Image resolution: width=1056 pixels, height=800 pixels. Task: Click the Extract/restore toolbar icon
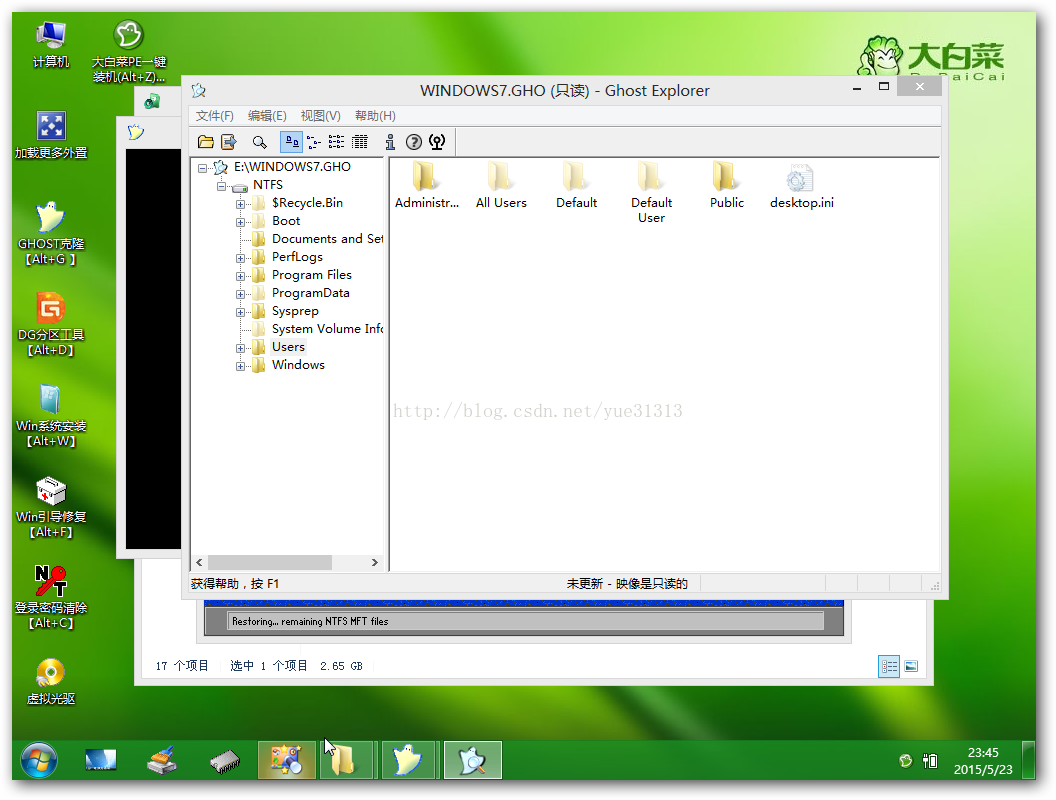click(229, 141)
